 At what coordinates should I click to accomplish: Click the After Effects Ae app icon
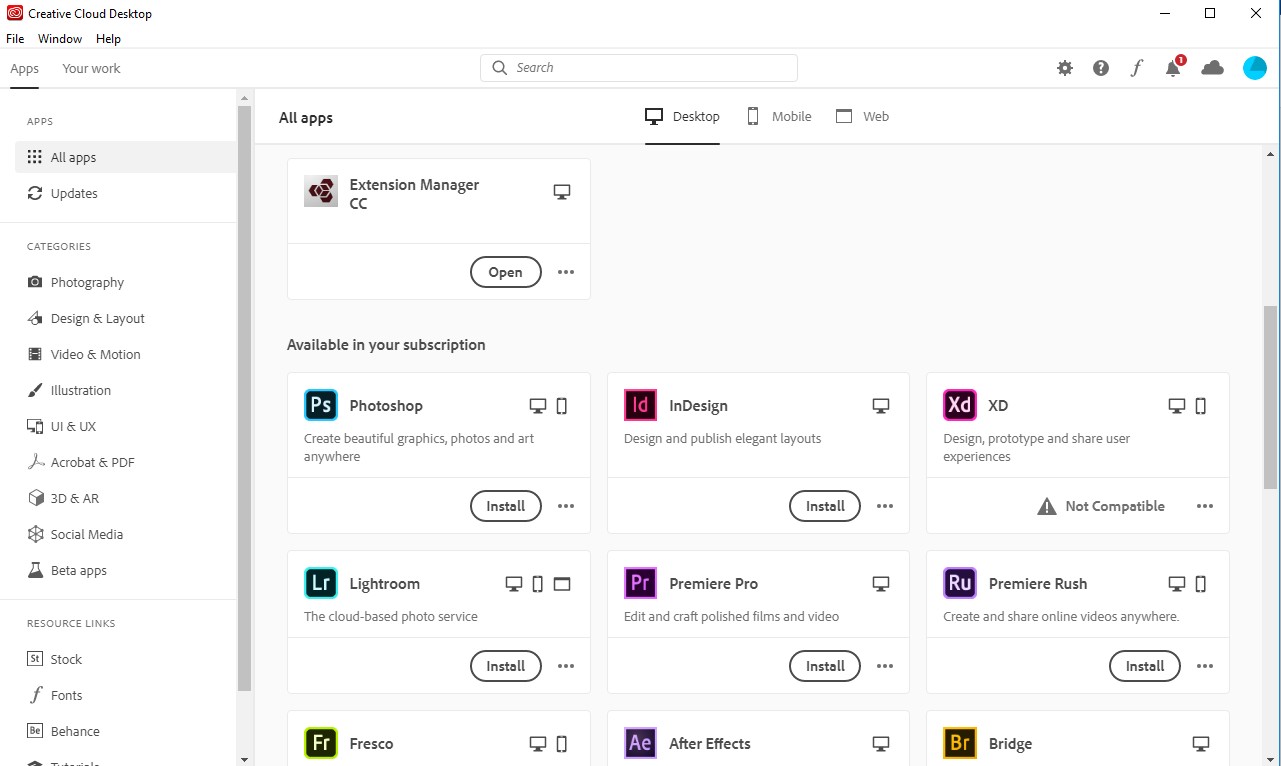tap(641, 743)
